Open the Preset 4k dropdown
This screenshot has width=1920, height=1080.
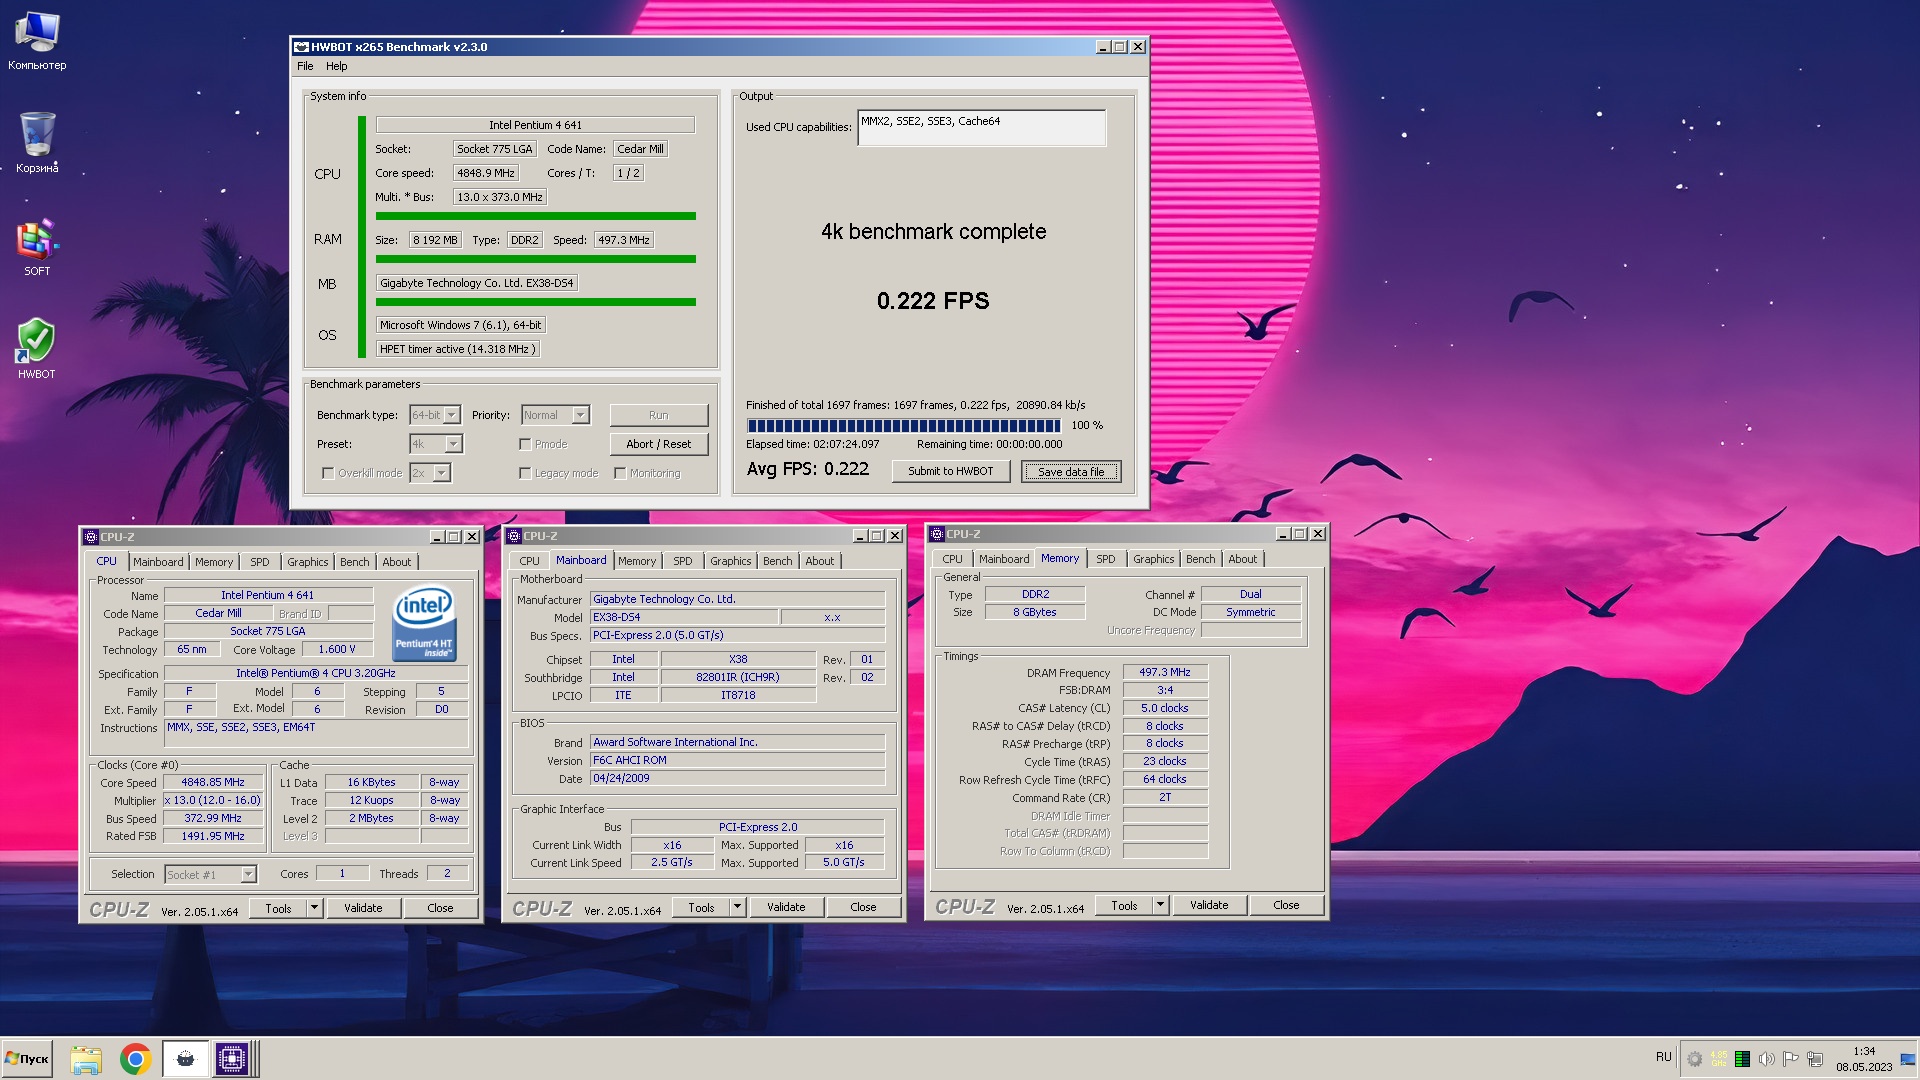(x=435, y=444)
